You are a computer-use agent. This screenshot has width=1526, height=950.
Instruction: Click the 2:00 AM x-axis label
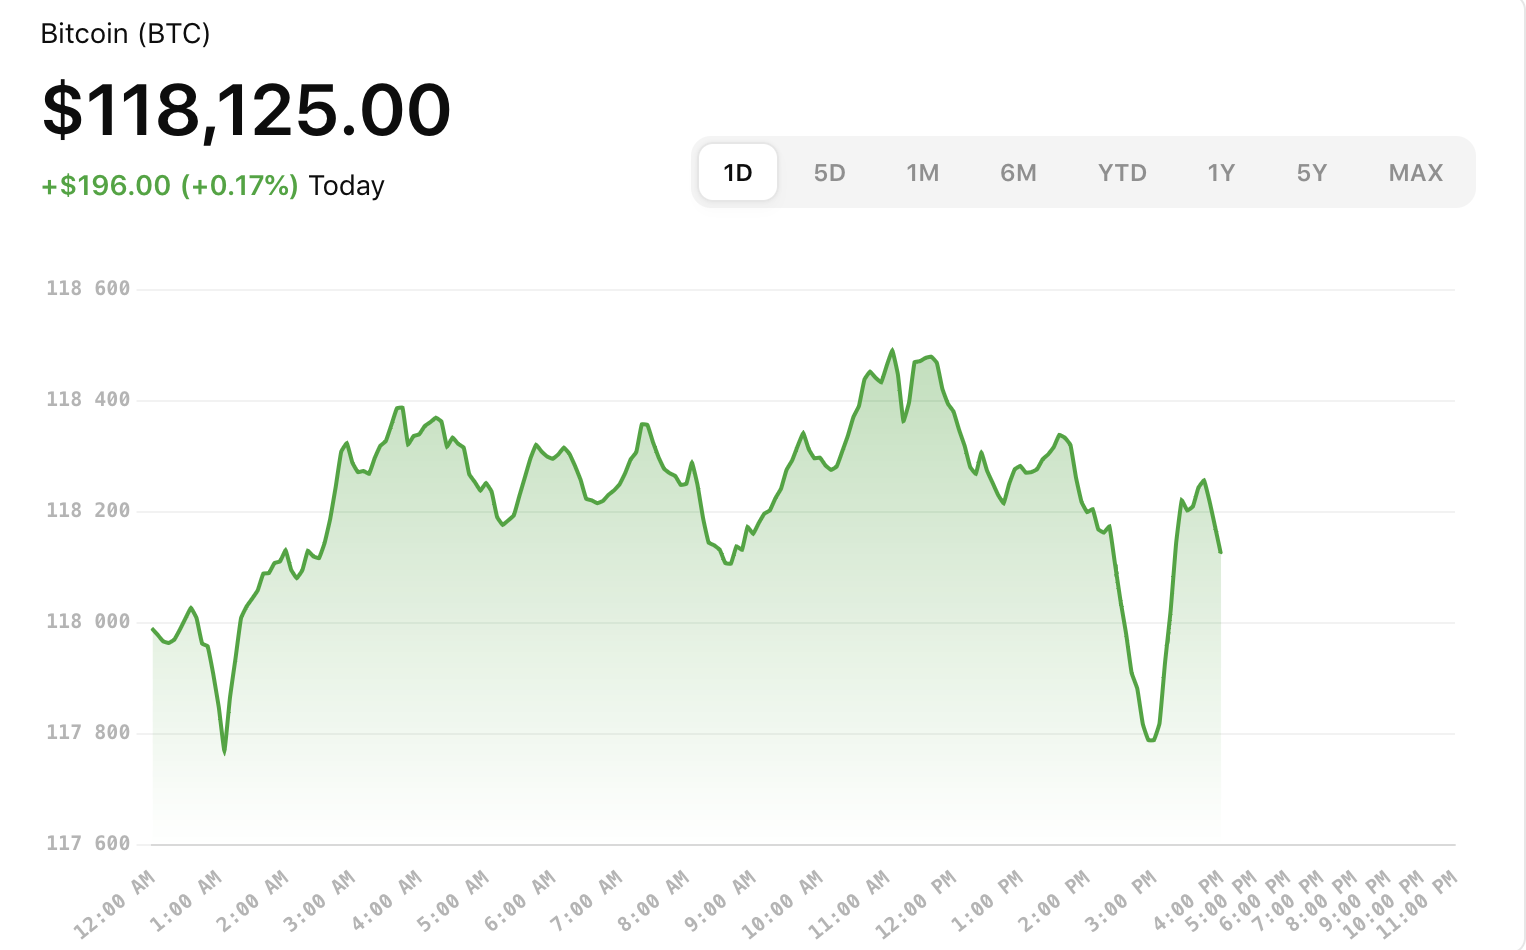[252, 902]
